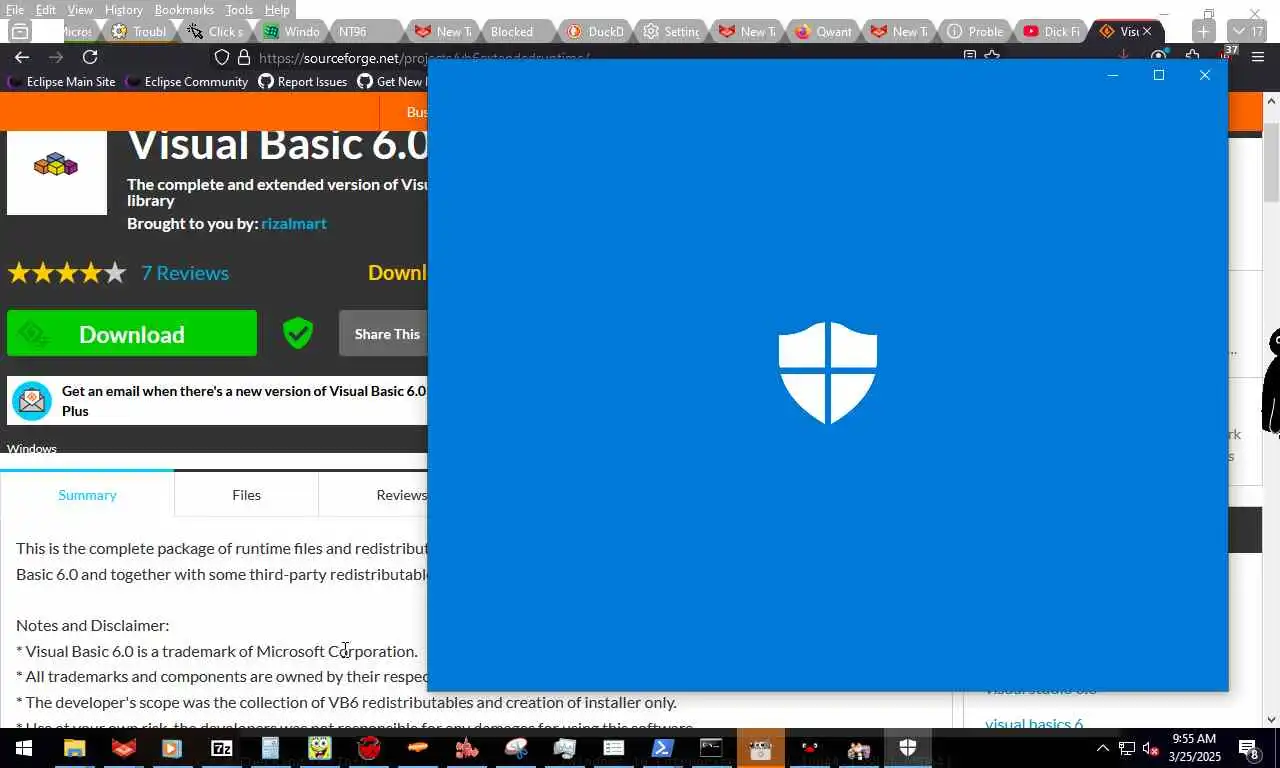Switch to the Qwant tab
Image resolution: width=1280 pixels, height=768 pixels.
pos(824,31)
